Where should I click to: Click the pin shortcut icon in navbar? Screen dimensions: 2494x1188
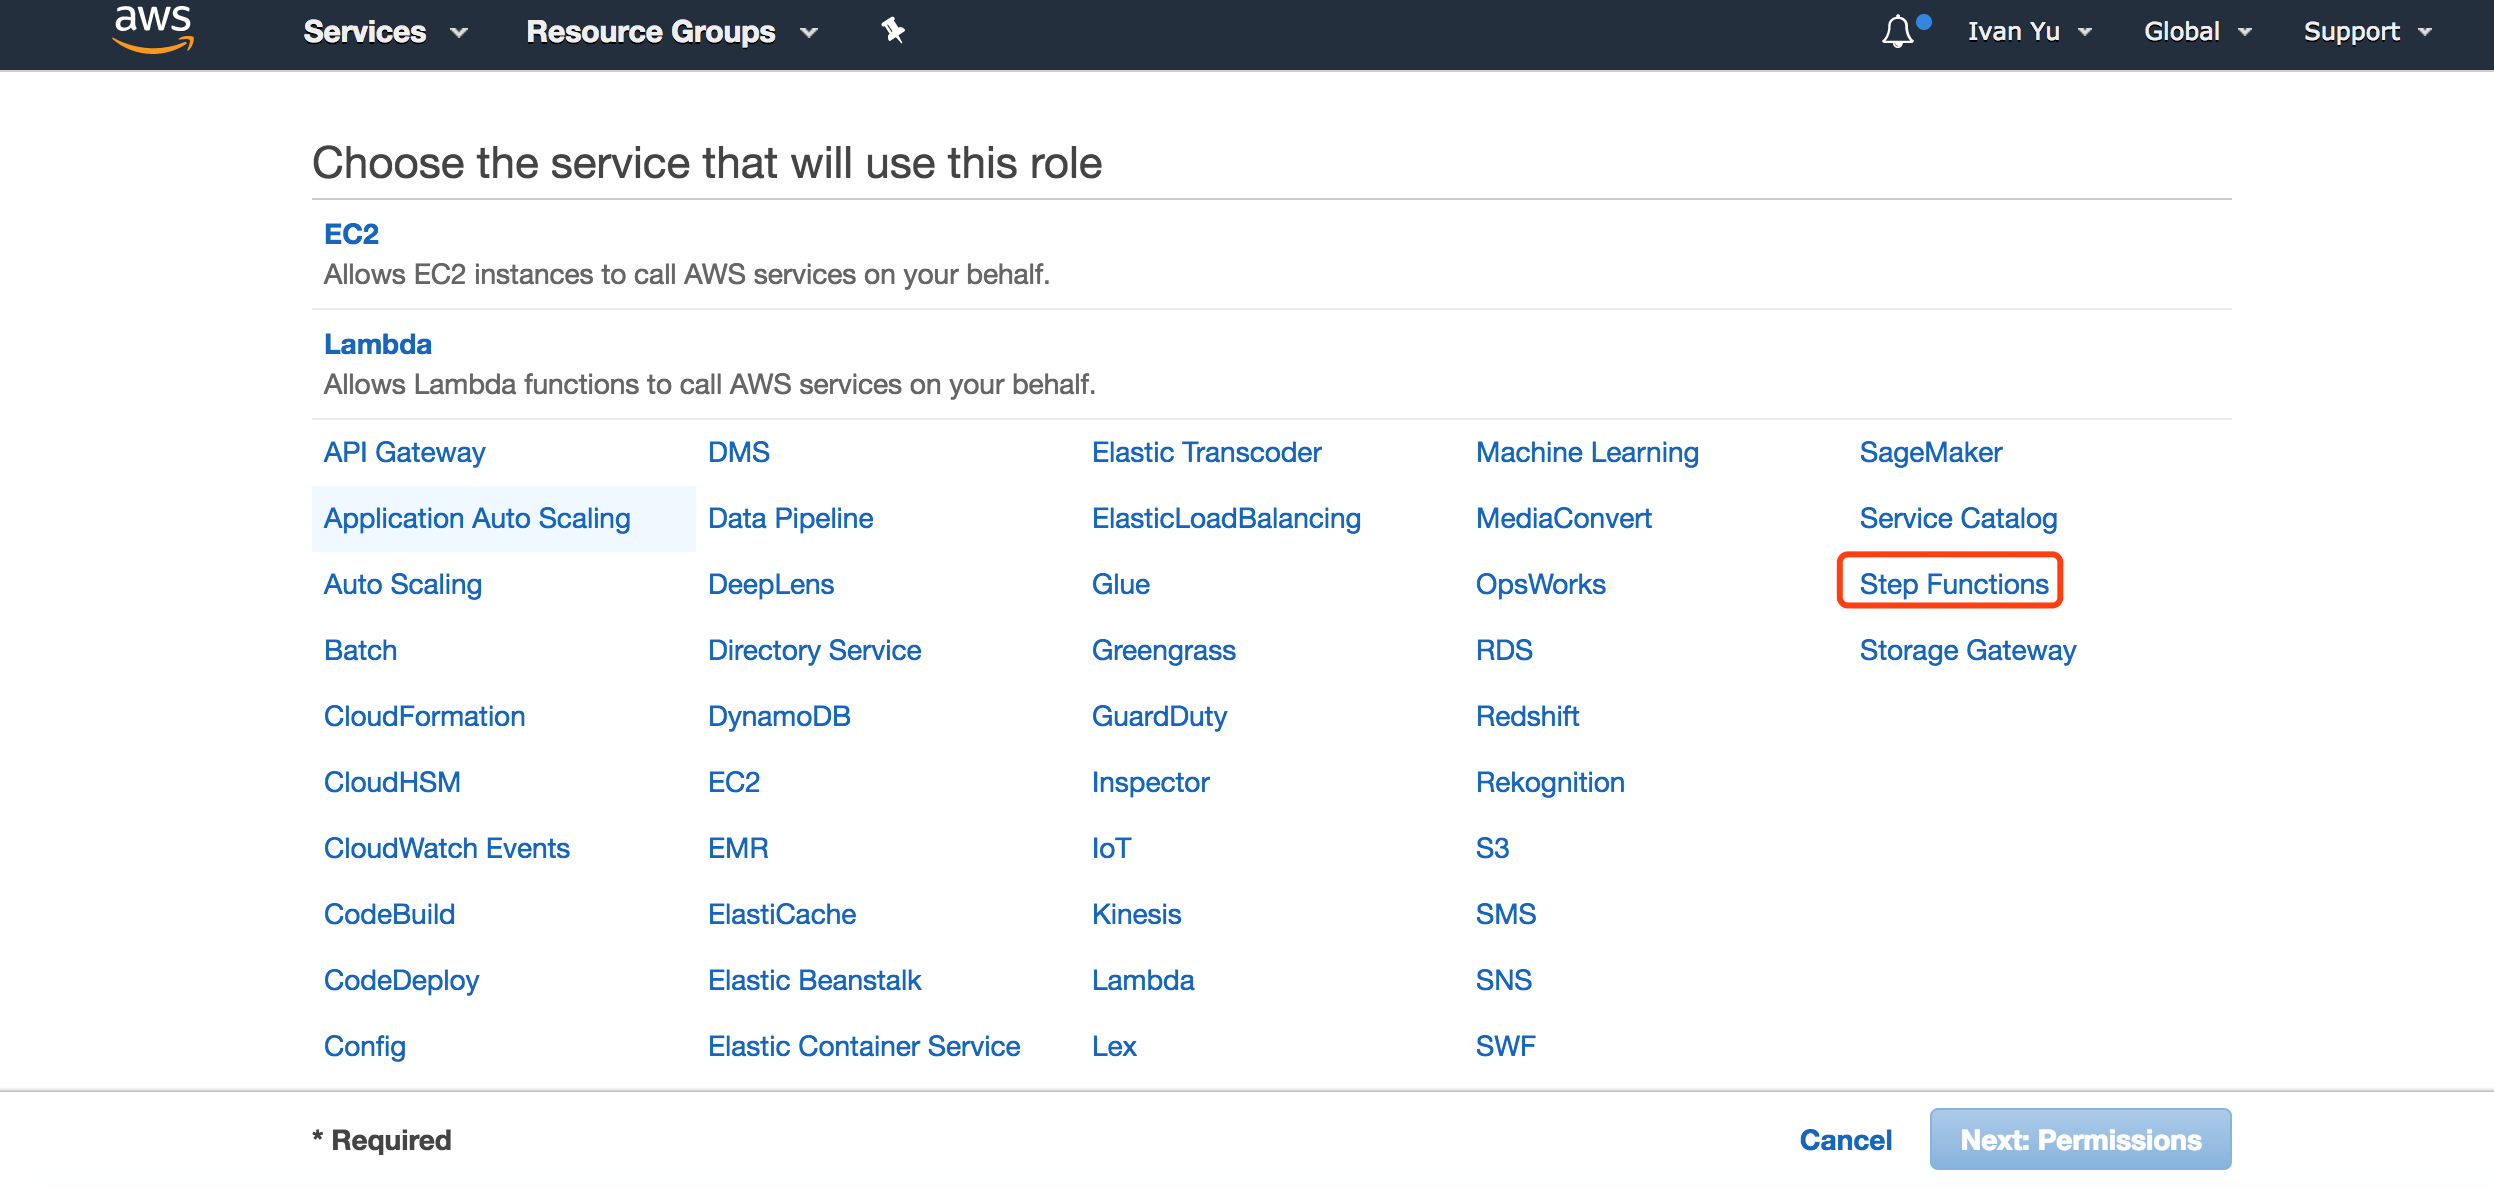[x=893, y=31]
